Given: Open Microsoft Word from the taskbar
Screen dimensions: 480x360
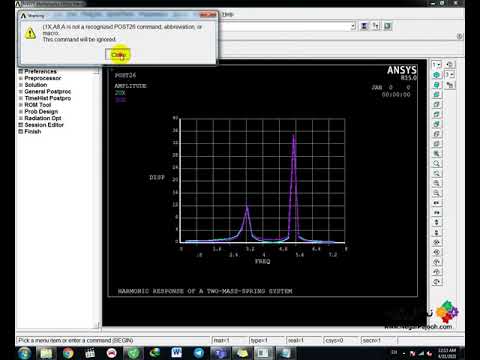Looking at the screenshot, I should (x=177, y=353).
